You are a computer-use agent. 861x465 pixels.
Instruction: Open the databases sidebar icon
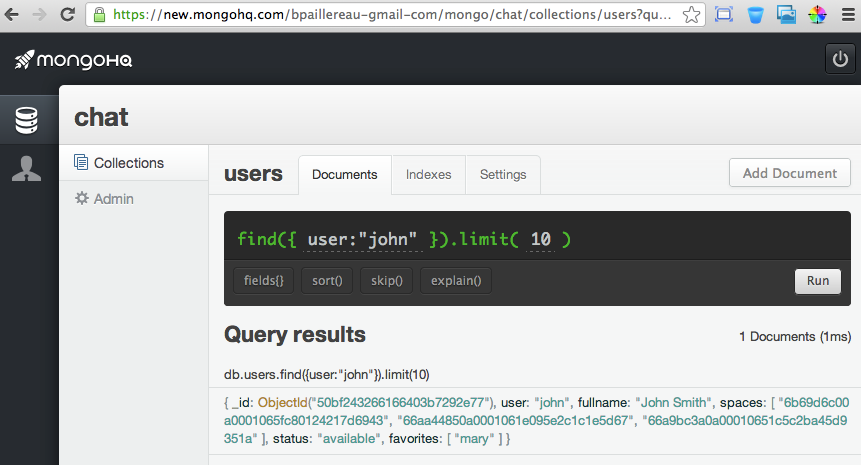(x=26, y=120)
